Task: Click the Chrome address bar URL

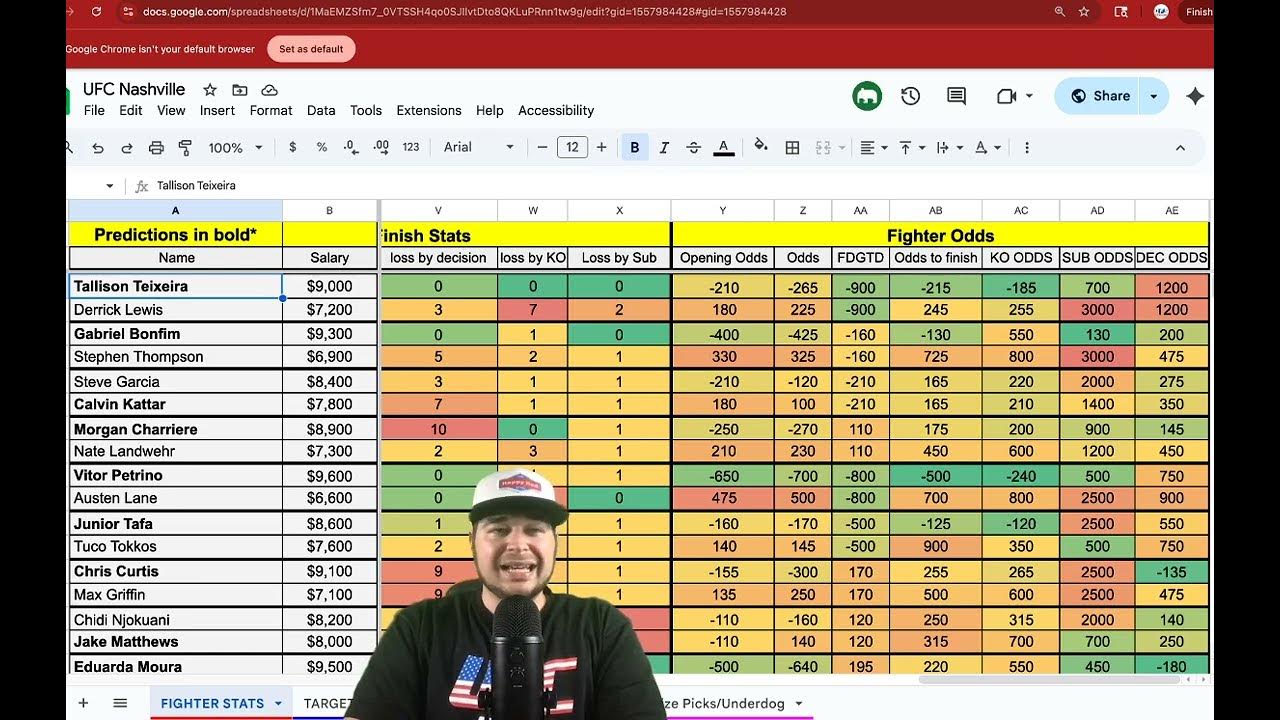Action: click(465, 12)
